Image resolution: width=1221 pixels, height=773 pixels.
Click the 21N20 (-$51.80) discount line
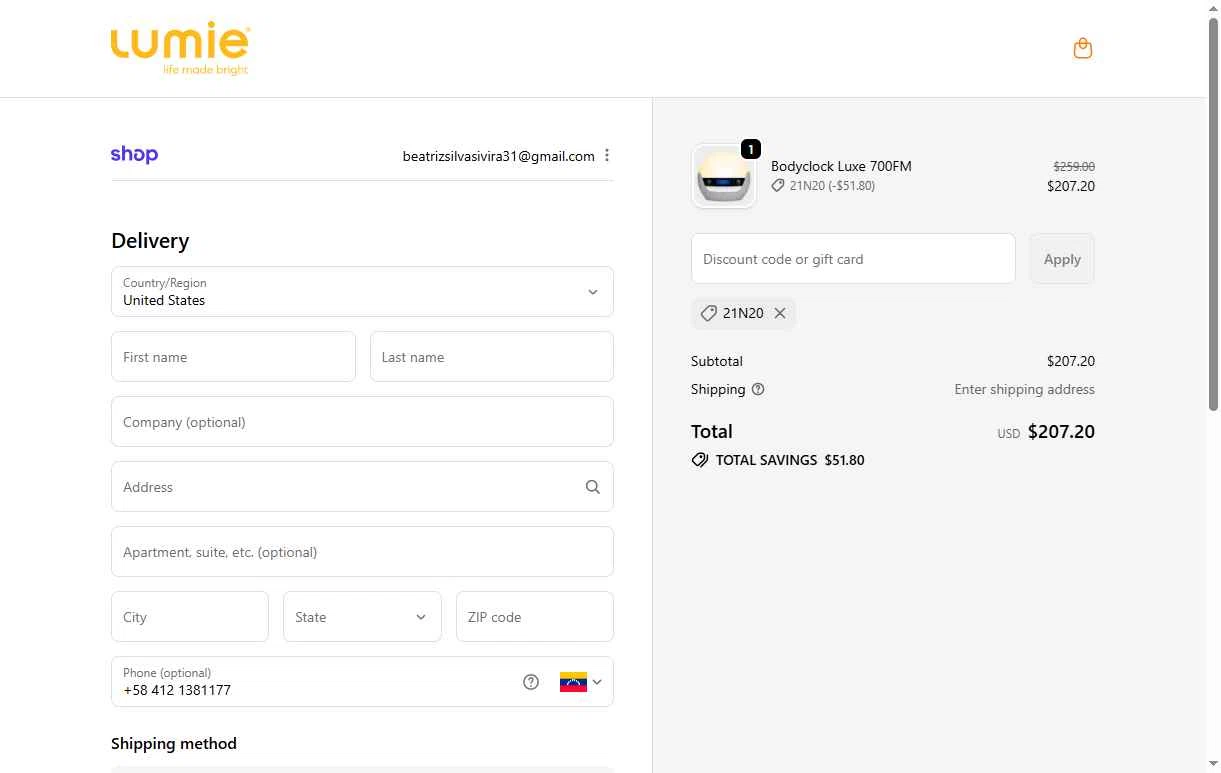(x=823, y=186)
